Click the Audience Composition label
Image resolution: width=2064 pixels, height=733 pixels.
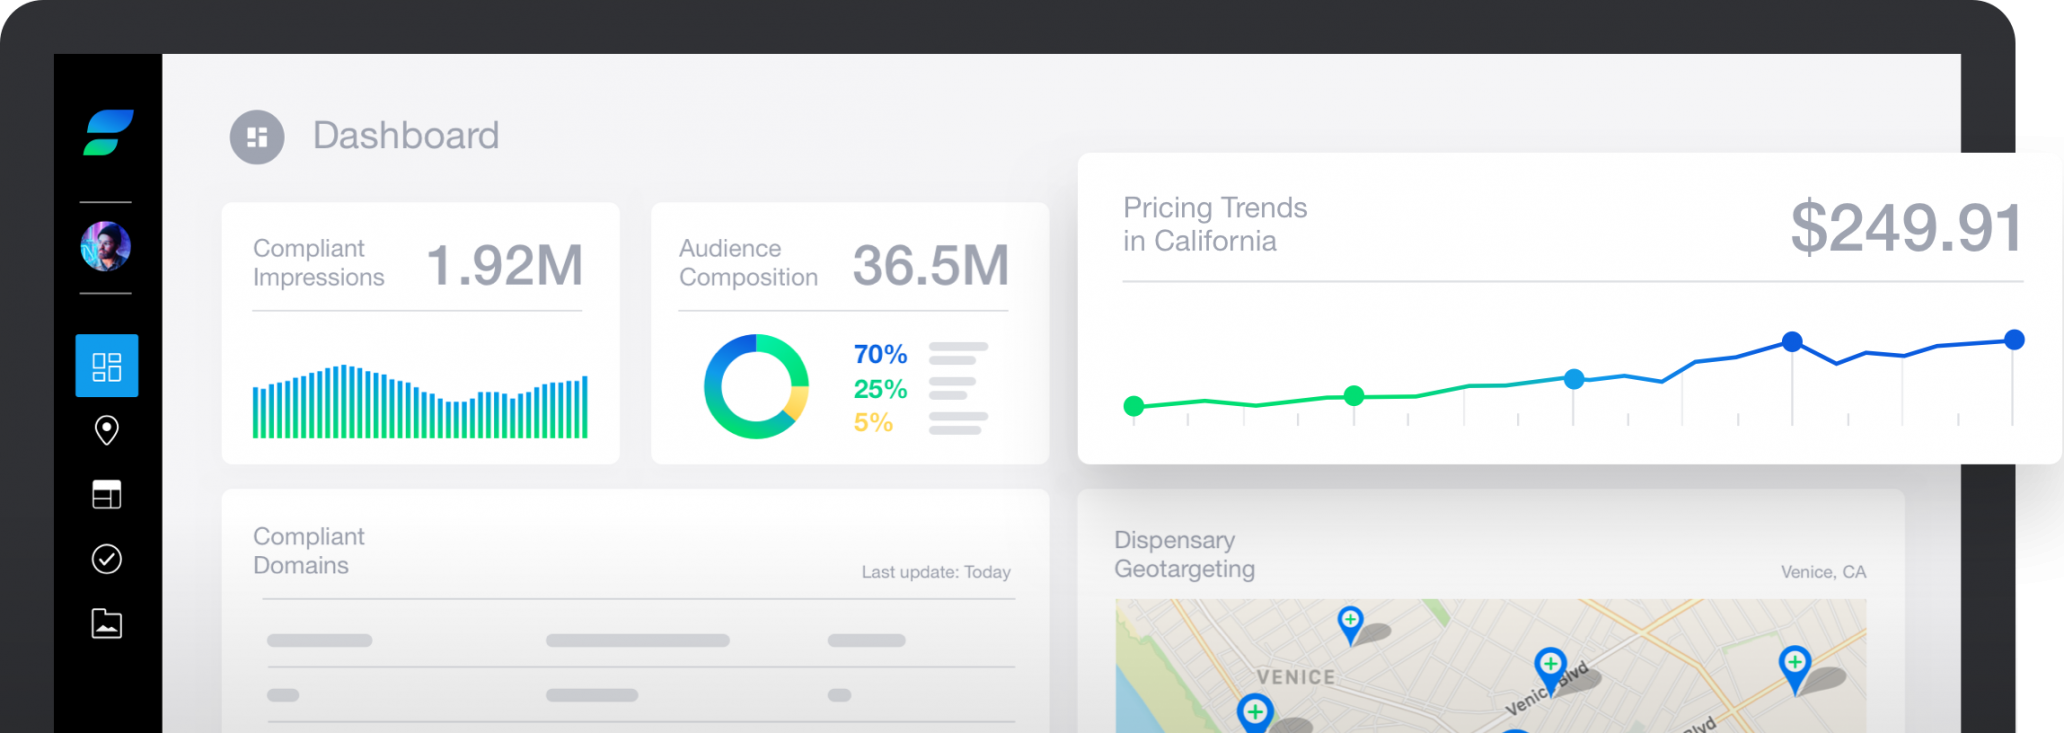[x=748, y=263]
